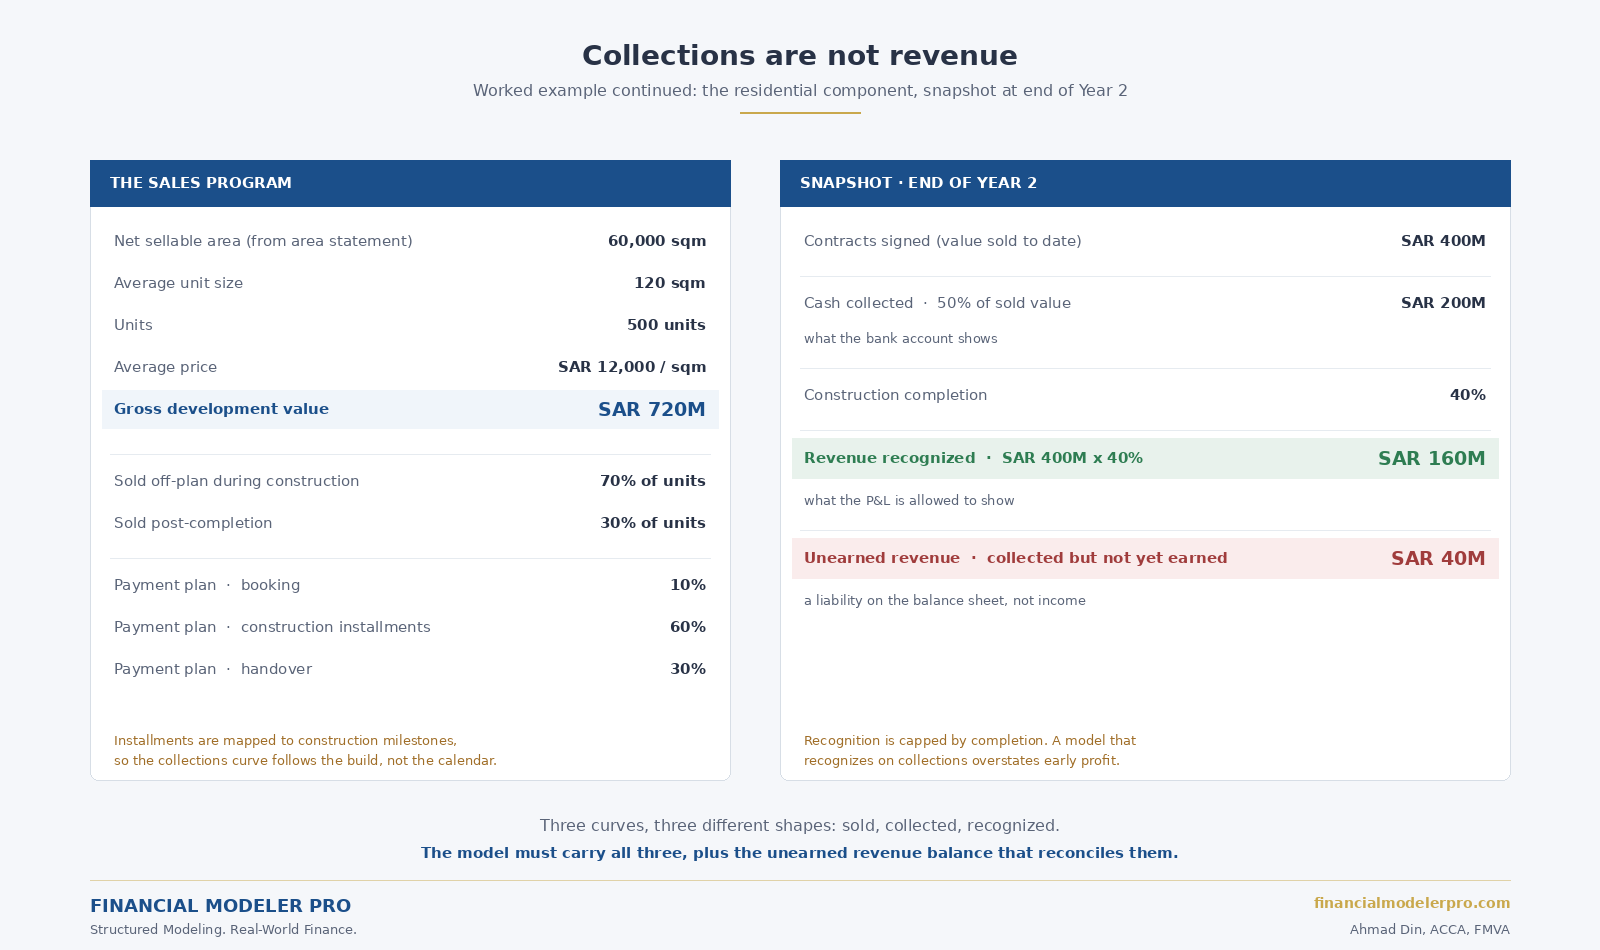The image size is (1600, 950).
Task: Click the 'Three curves, three different shapes' line
Action: 800,826
